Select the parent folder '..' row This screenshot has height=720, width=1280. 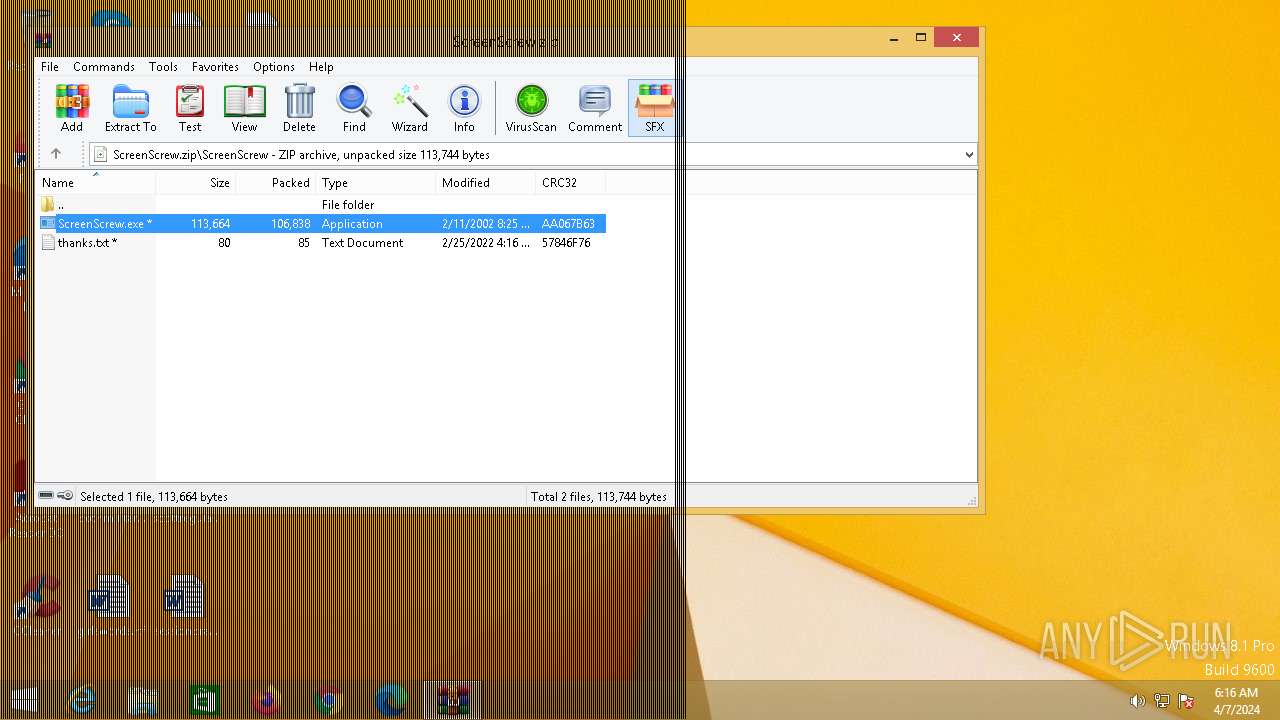[x=321, y=205]
